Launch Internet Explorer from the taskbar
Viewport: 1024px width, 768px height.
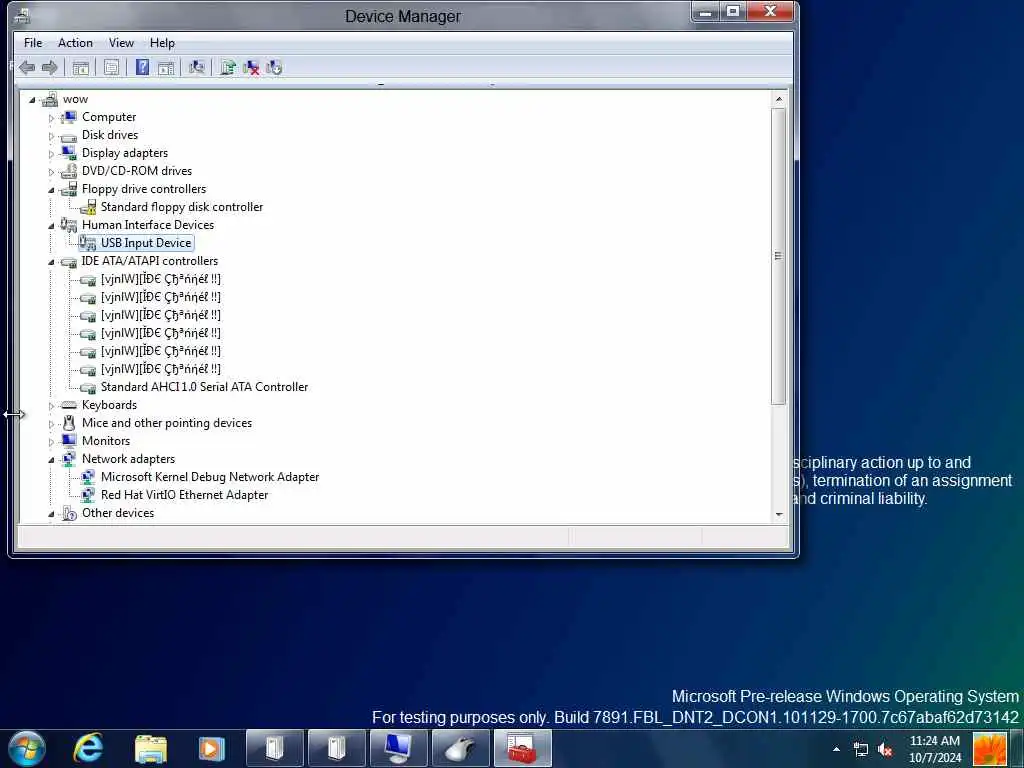(x=88, y=748)
